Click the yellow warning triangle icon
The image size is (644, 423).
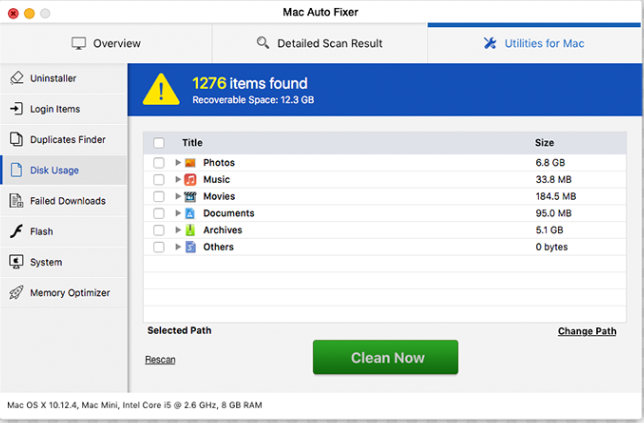(161, 90)
